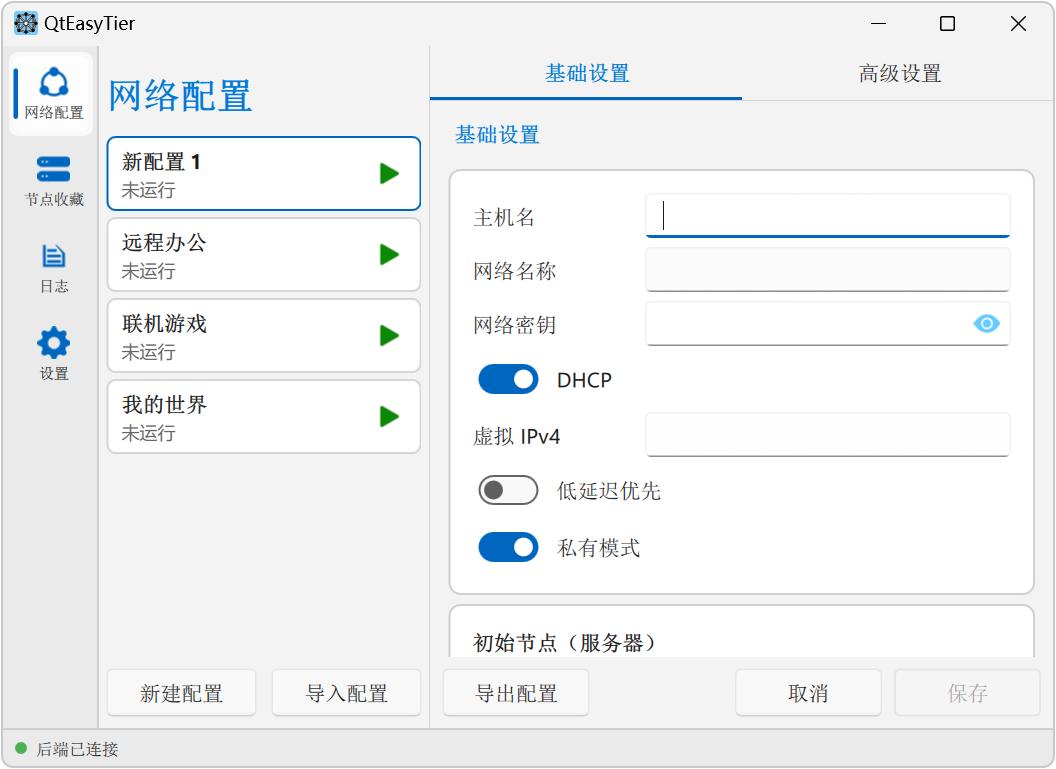Click the 导入配置 button
The width and height of the screenshot is (1056, 769).
click(346, 693)
